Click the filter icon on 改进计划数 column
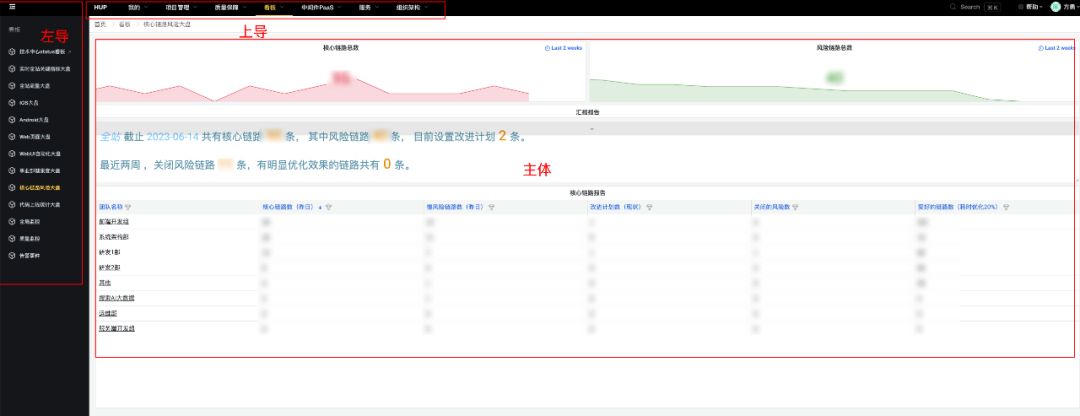 pos(649,207)
